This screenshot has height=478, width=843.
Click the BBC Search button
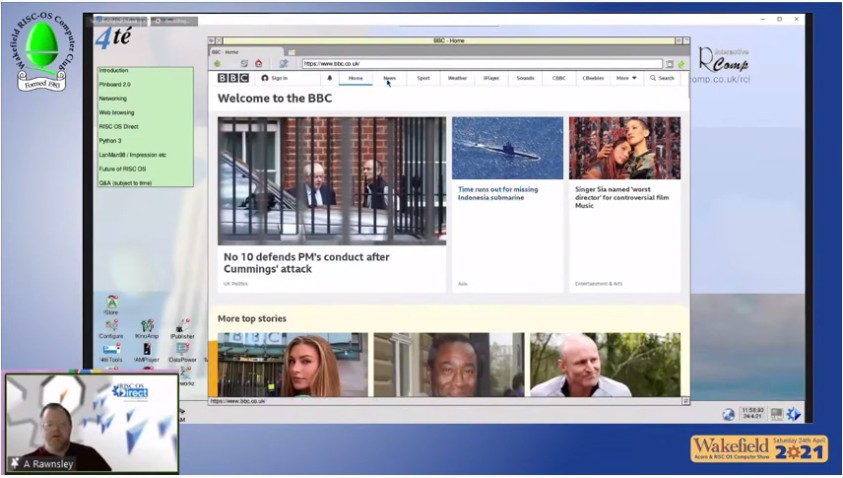(662, 78)
